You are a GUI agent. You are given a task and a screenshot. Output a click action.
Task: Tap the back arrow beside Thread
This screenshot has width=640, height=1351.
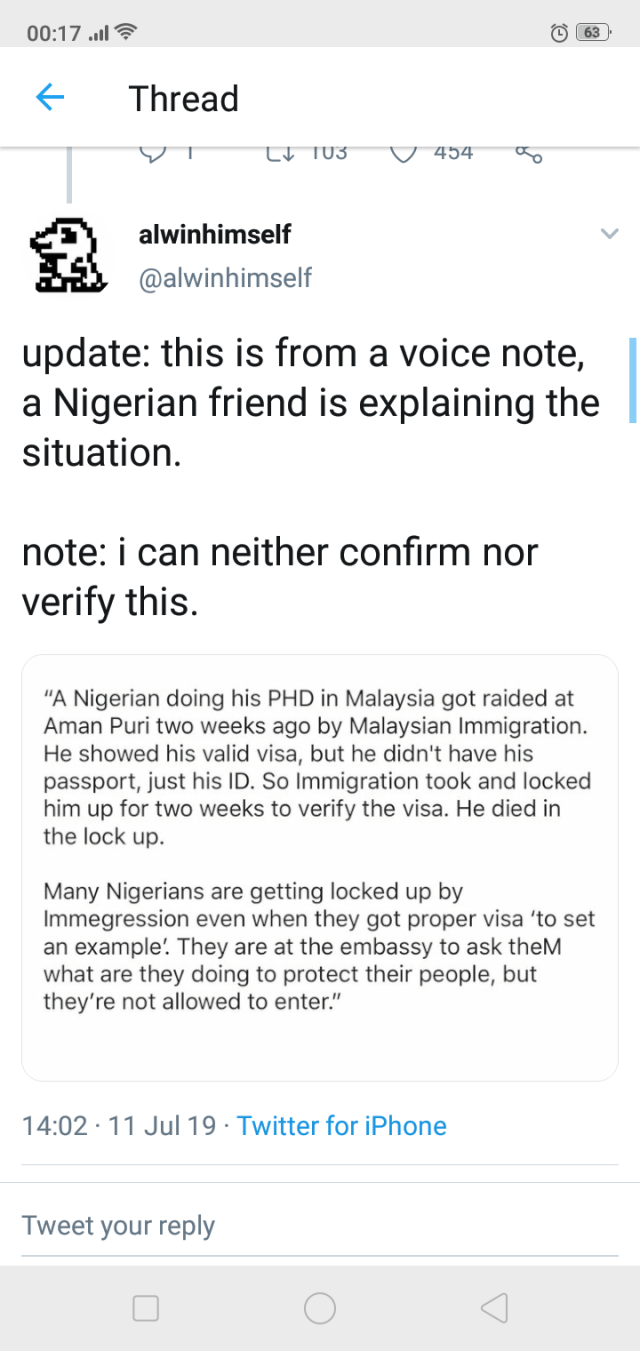50,97
